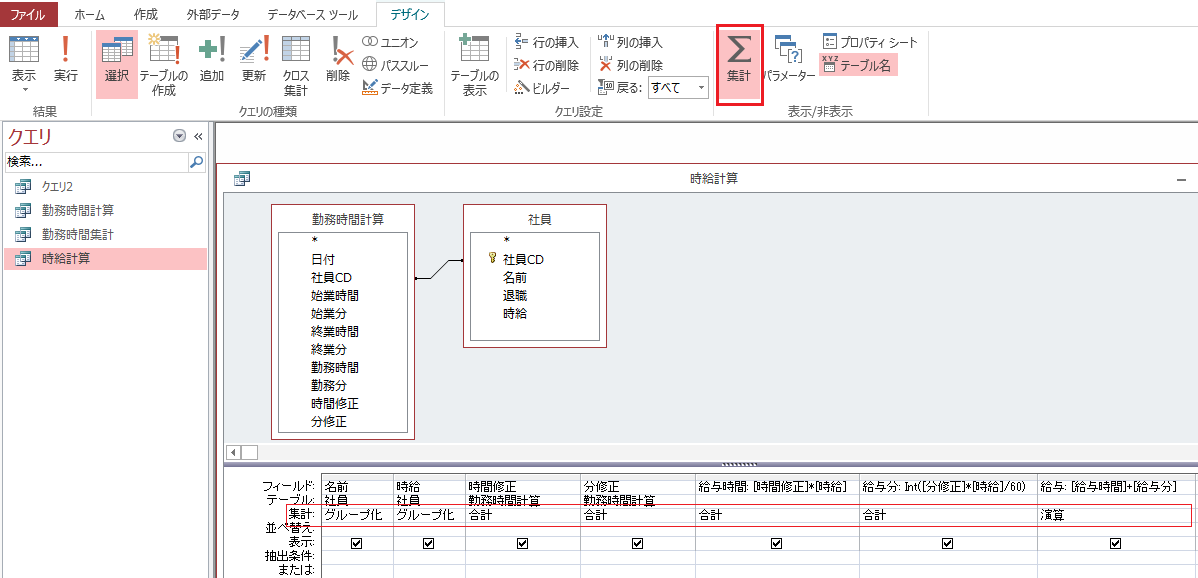The image size is (1198, 578).
Task: Click the navigation pane 検索 search box
Action: click(x=95, y=161)
